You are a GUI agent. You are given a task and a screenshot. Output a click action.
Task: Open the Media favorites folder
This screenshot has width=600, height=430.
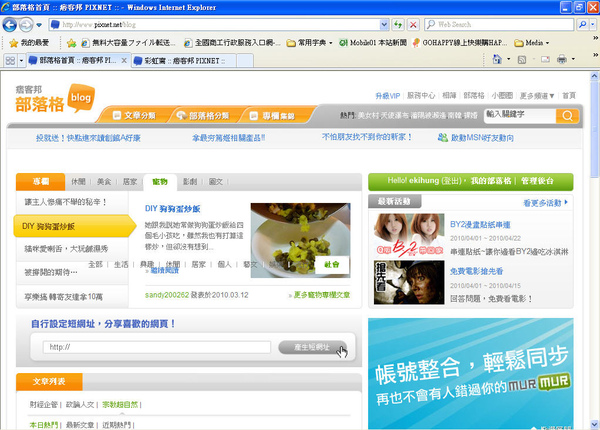click(532, 43)
